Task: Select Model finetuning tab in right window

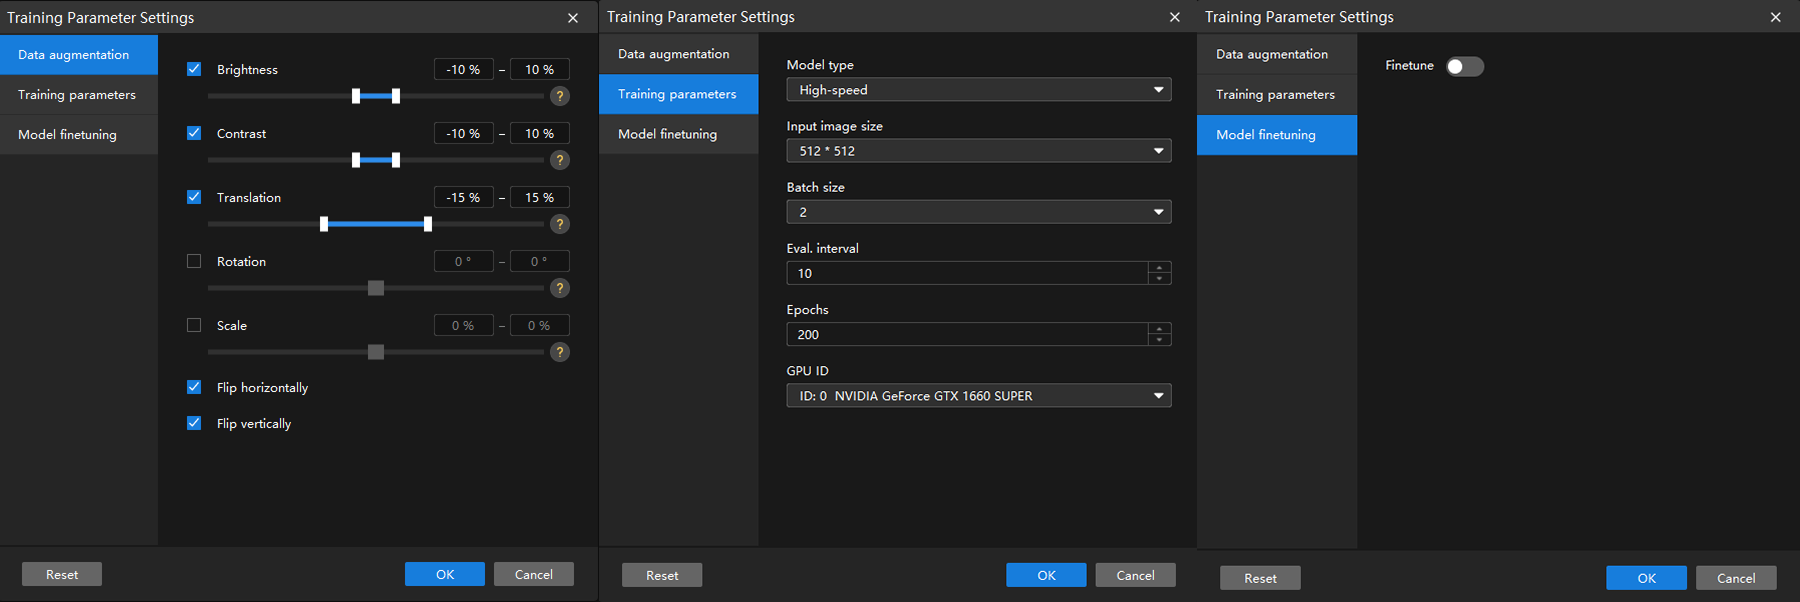Action: pyautogui.click(x=1277, y=135)
